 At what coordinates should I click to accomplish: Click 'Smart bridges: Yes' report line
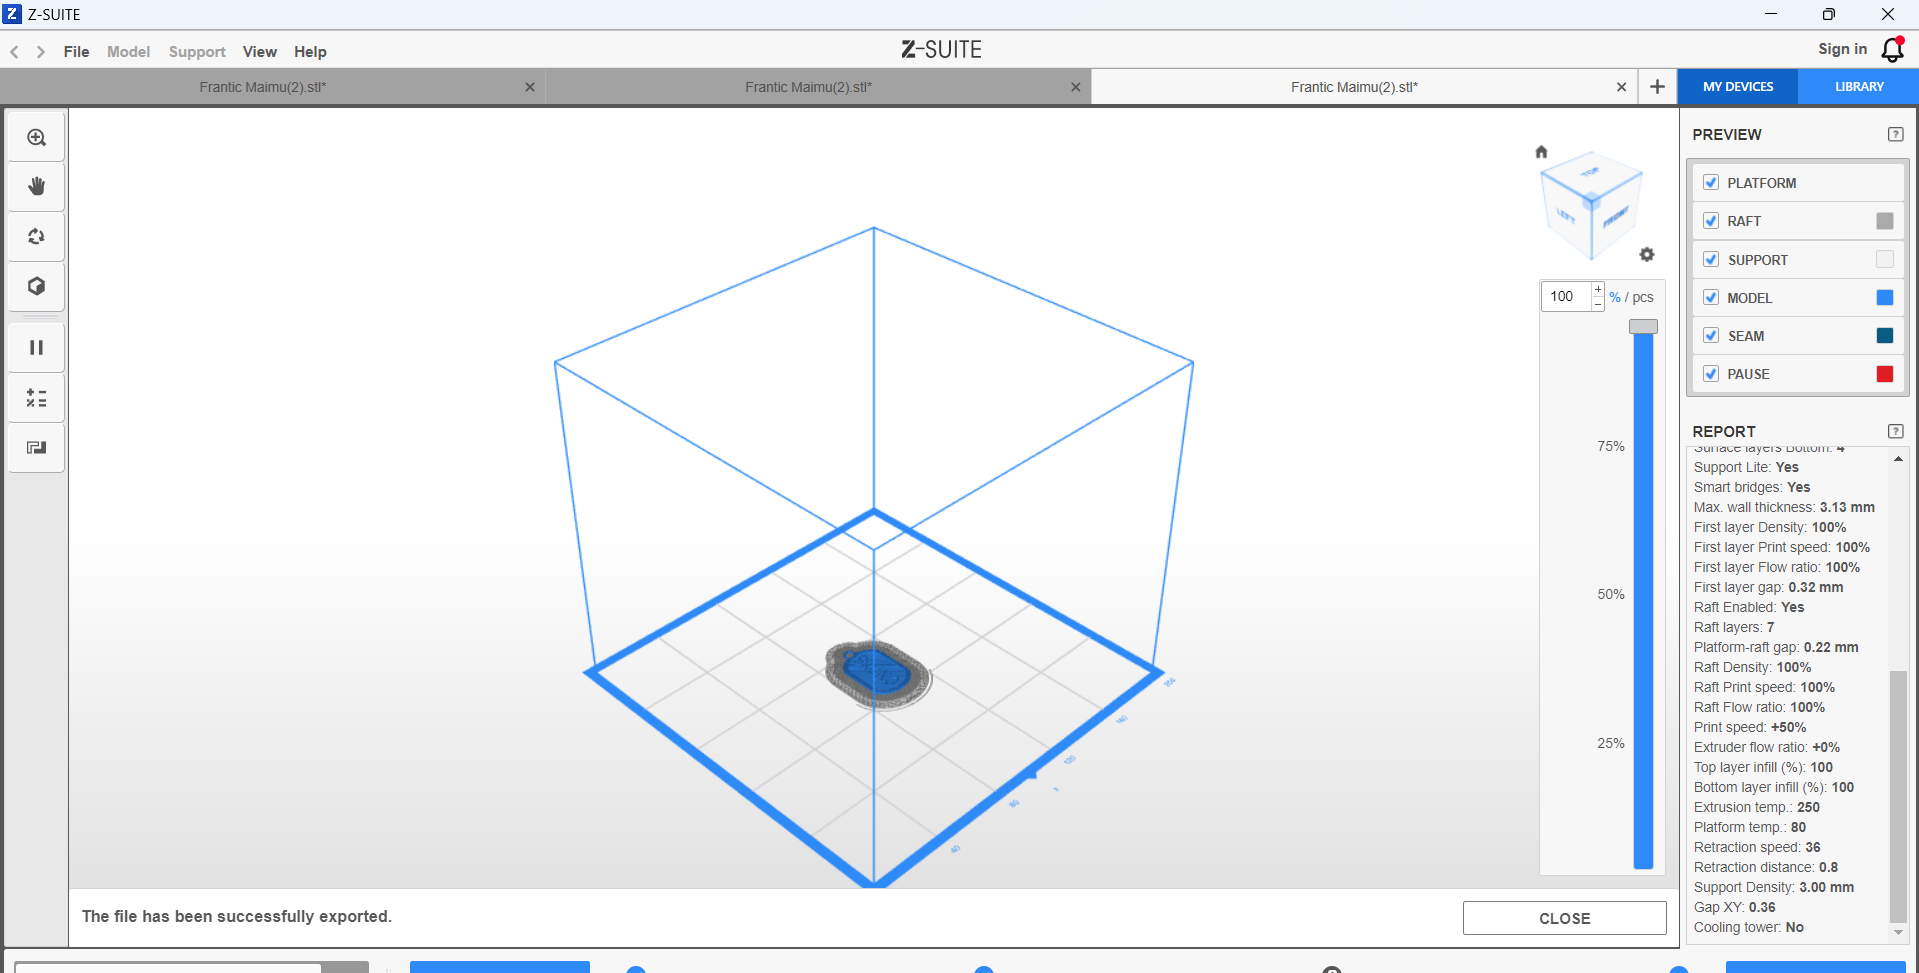(x=1752, y=487)
